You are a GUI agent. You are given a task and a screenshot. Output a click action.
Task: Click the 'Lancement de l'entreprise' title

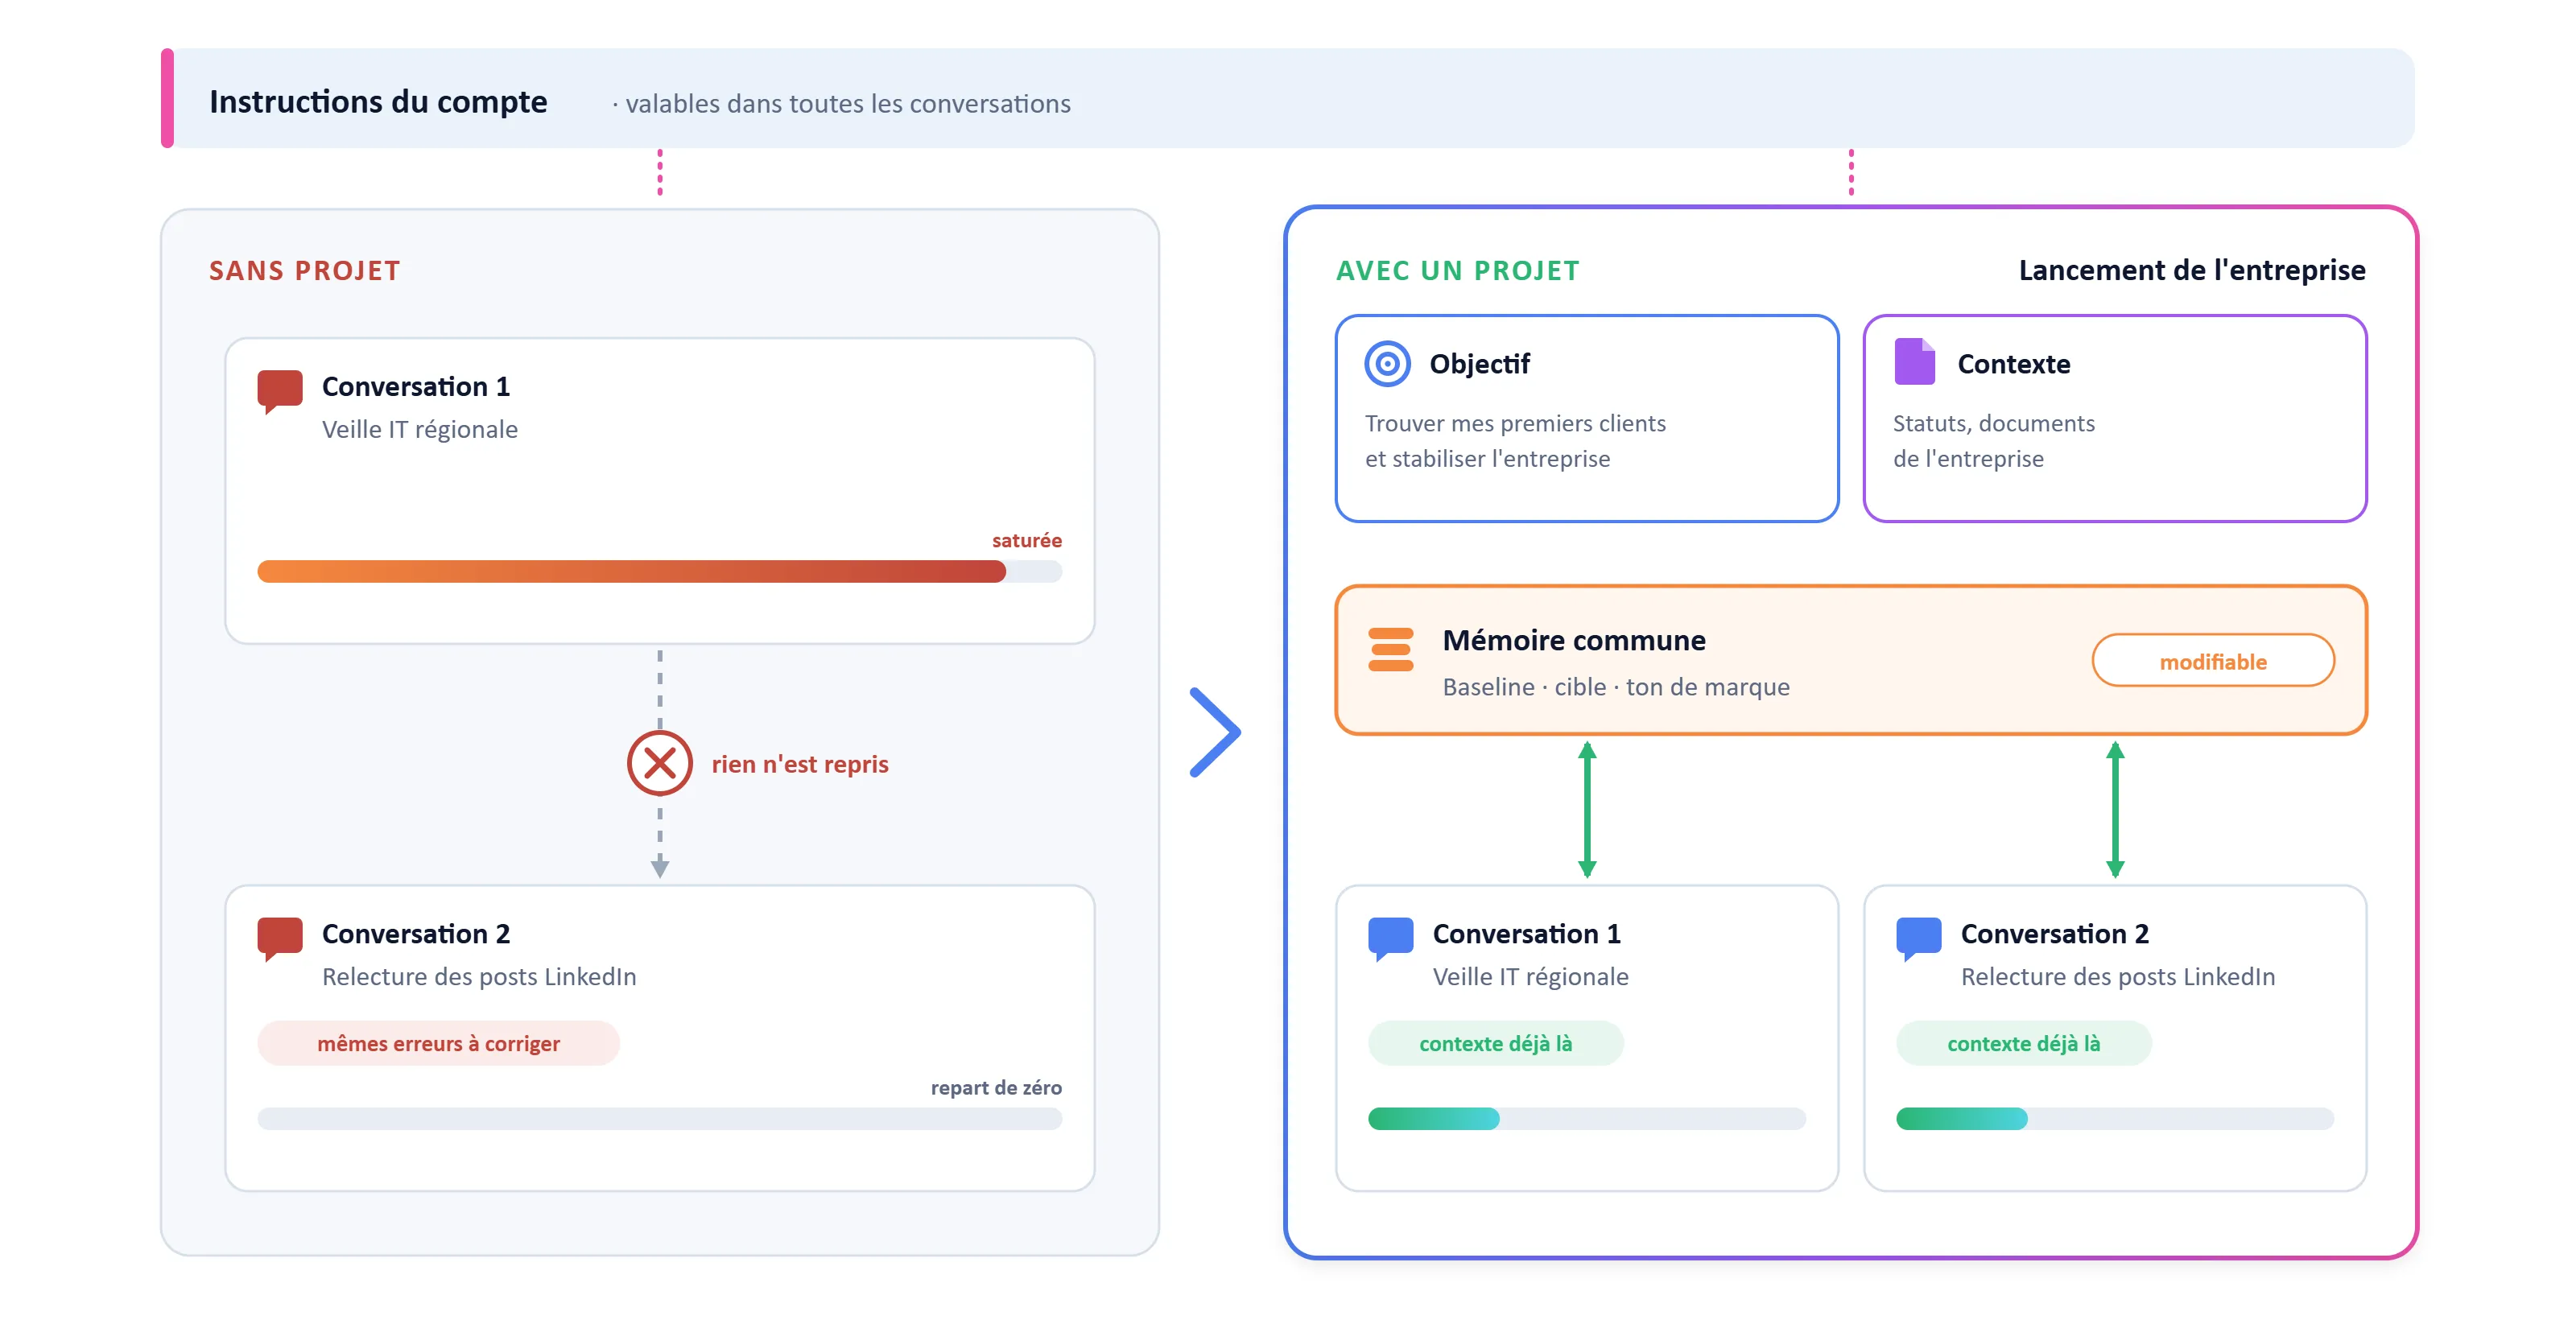click(x=2191, y=271)
